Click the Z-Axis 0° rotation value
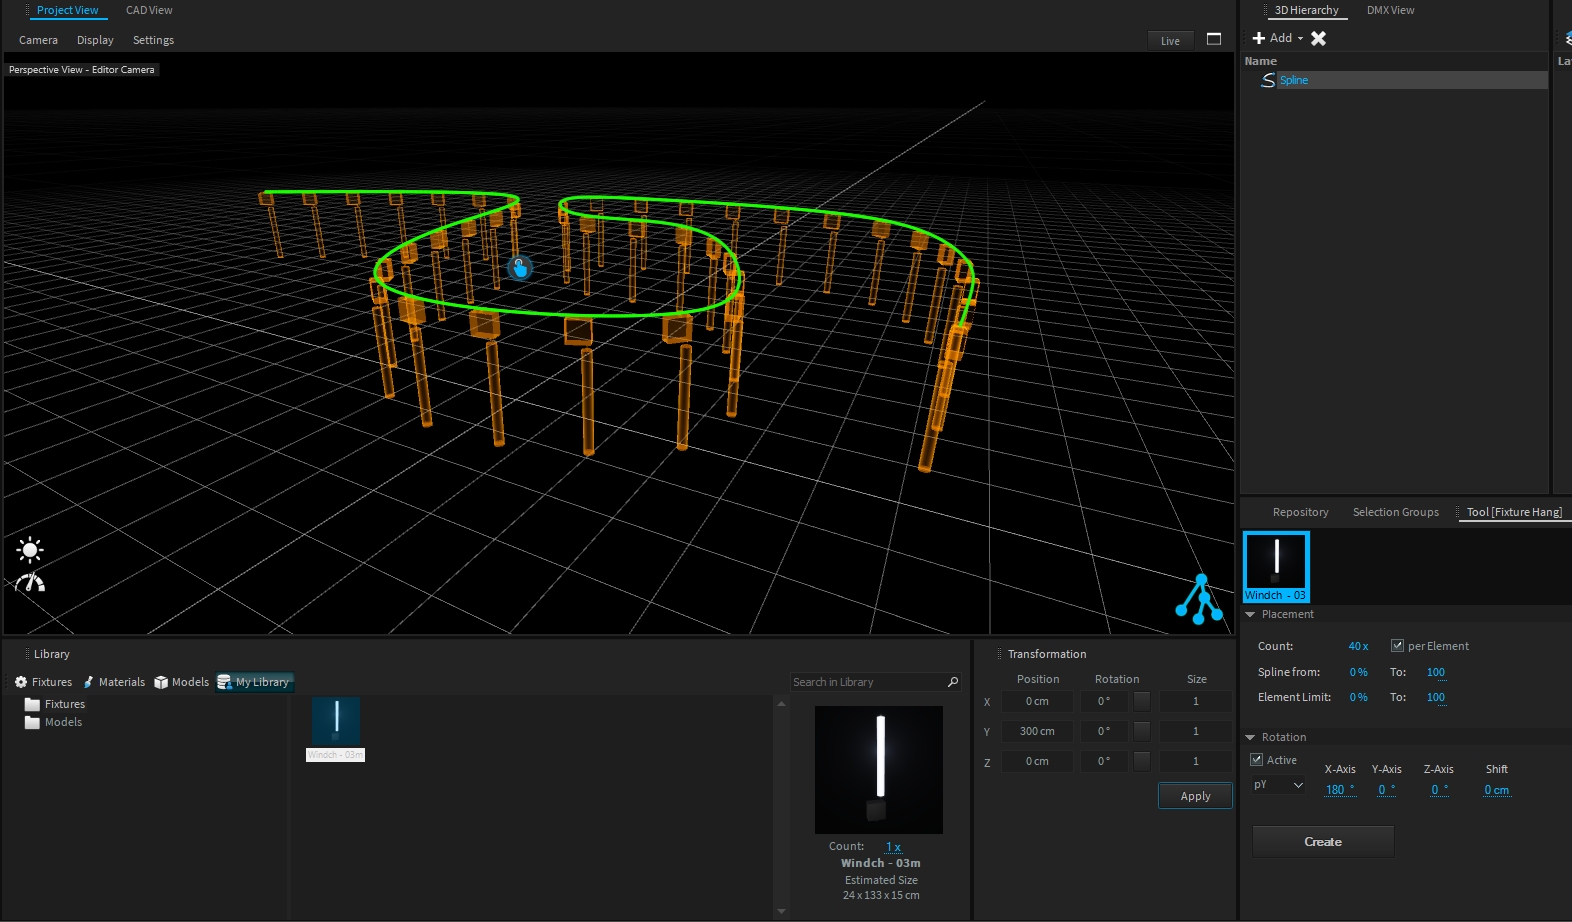This screenshot has height=922, width=1572. click(x=1439, y=790)
